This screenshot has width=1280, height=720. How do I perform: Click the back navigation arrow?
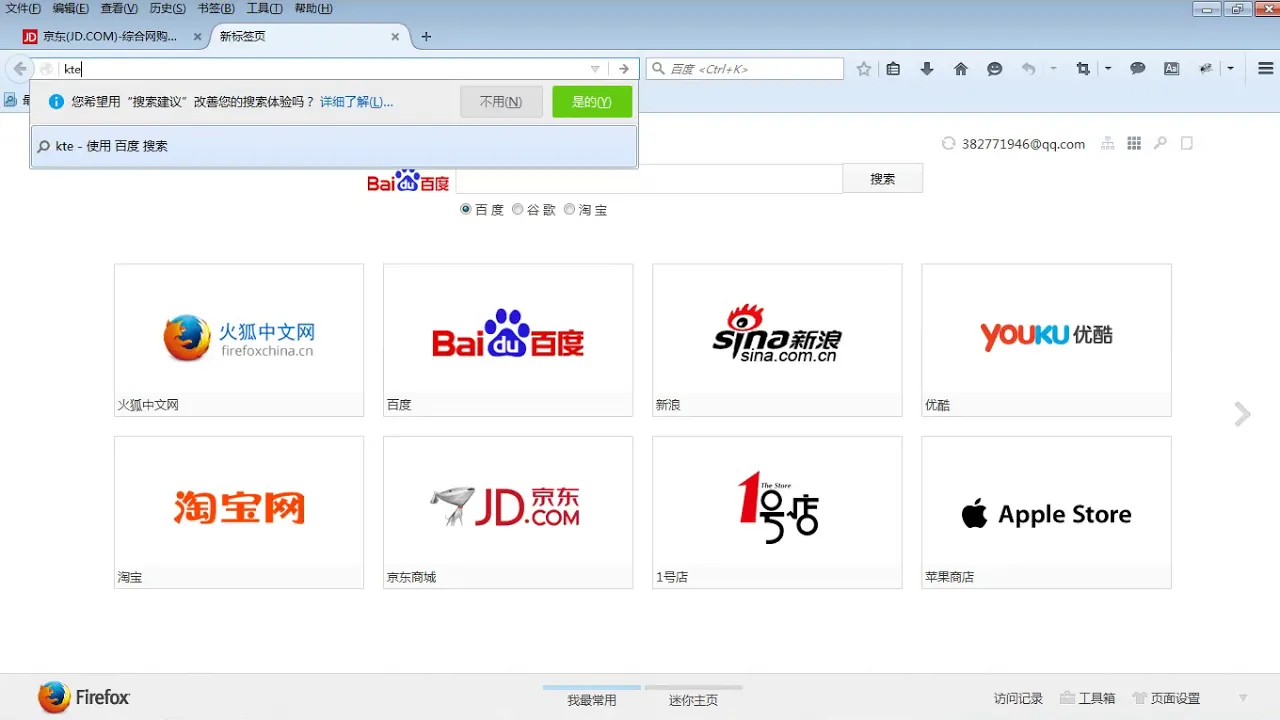[x=19, y=69]
